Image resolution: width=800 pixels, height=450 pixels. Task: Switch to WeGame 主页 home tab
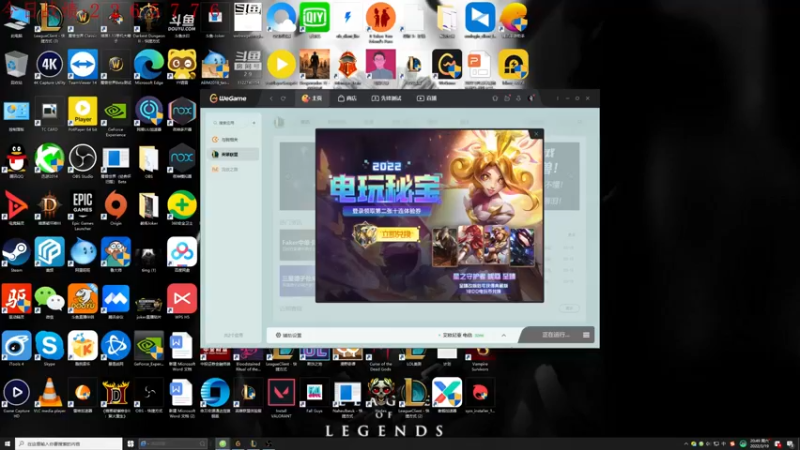(x=312, y=98)
